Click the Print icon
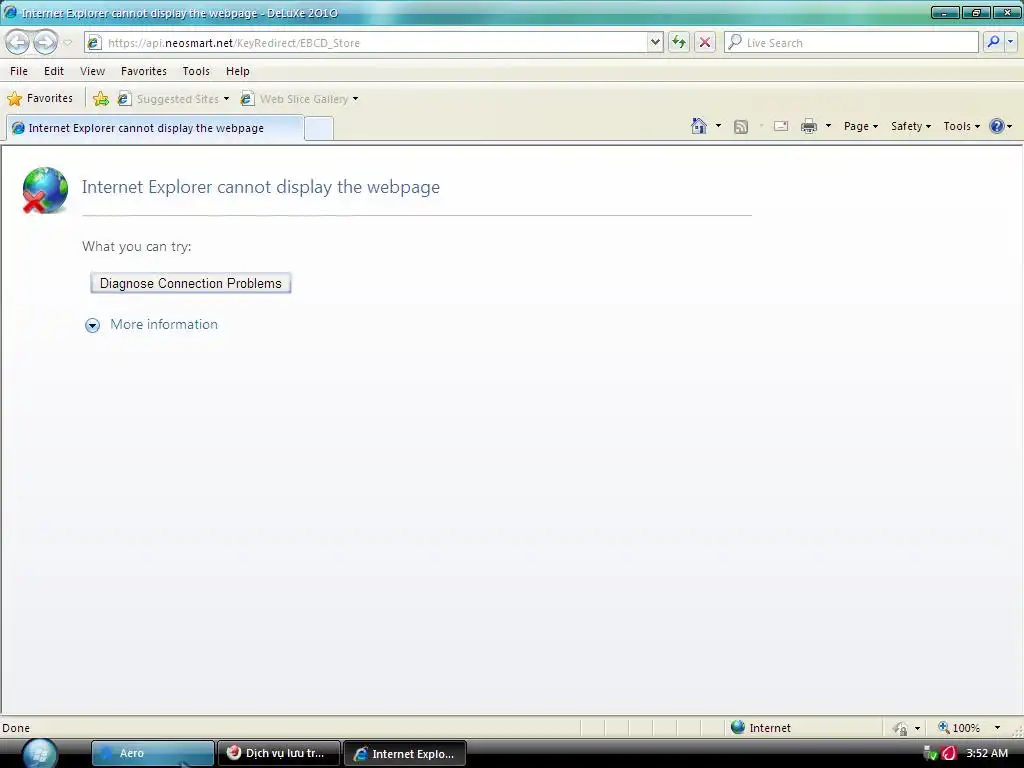 point(808,126)
